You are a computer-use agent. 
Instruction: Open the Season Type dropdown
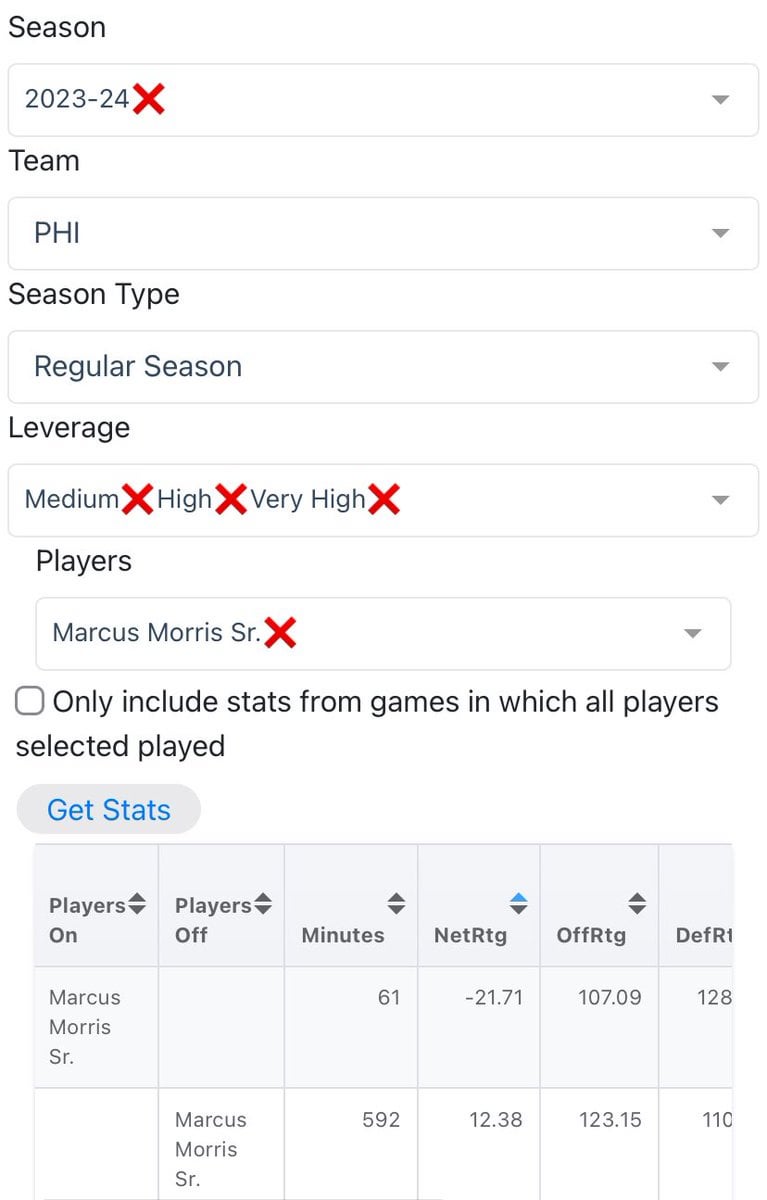[719, 367]
